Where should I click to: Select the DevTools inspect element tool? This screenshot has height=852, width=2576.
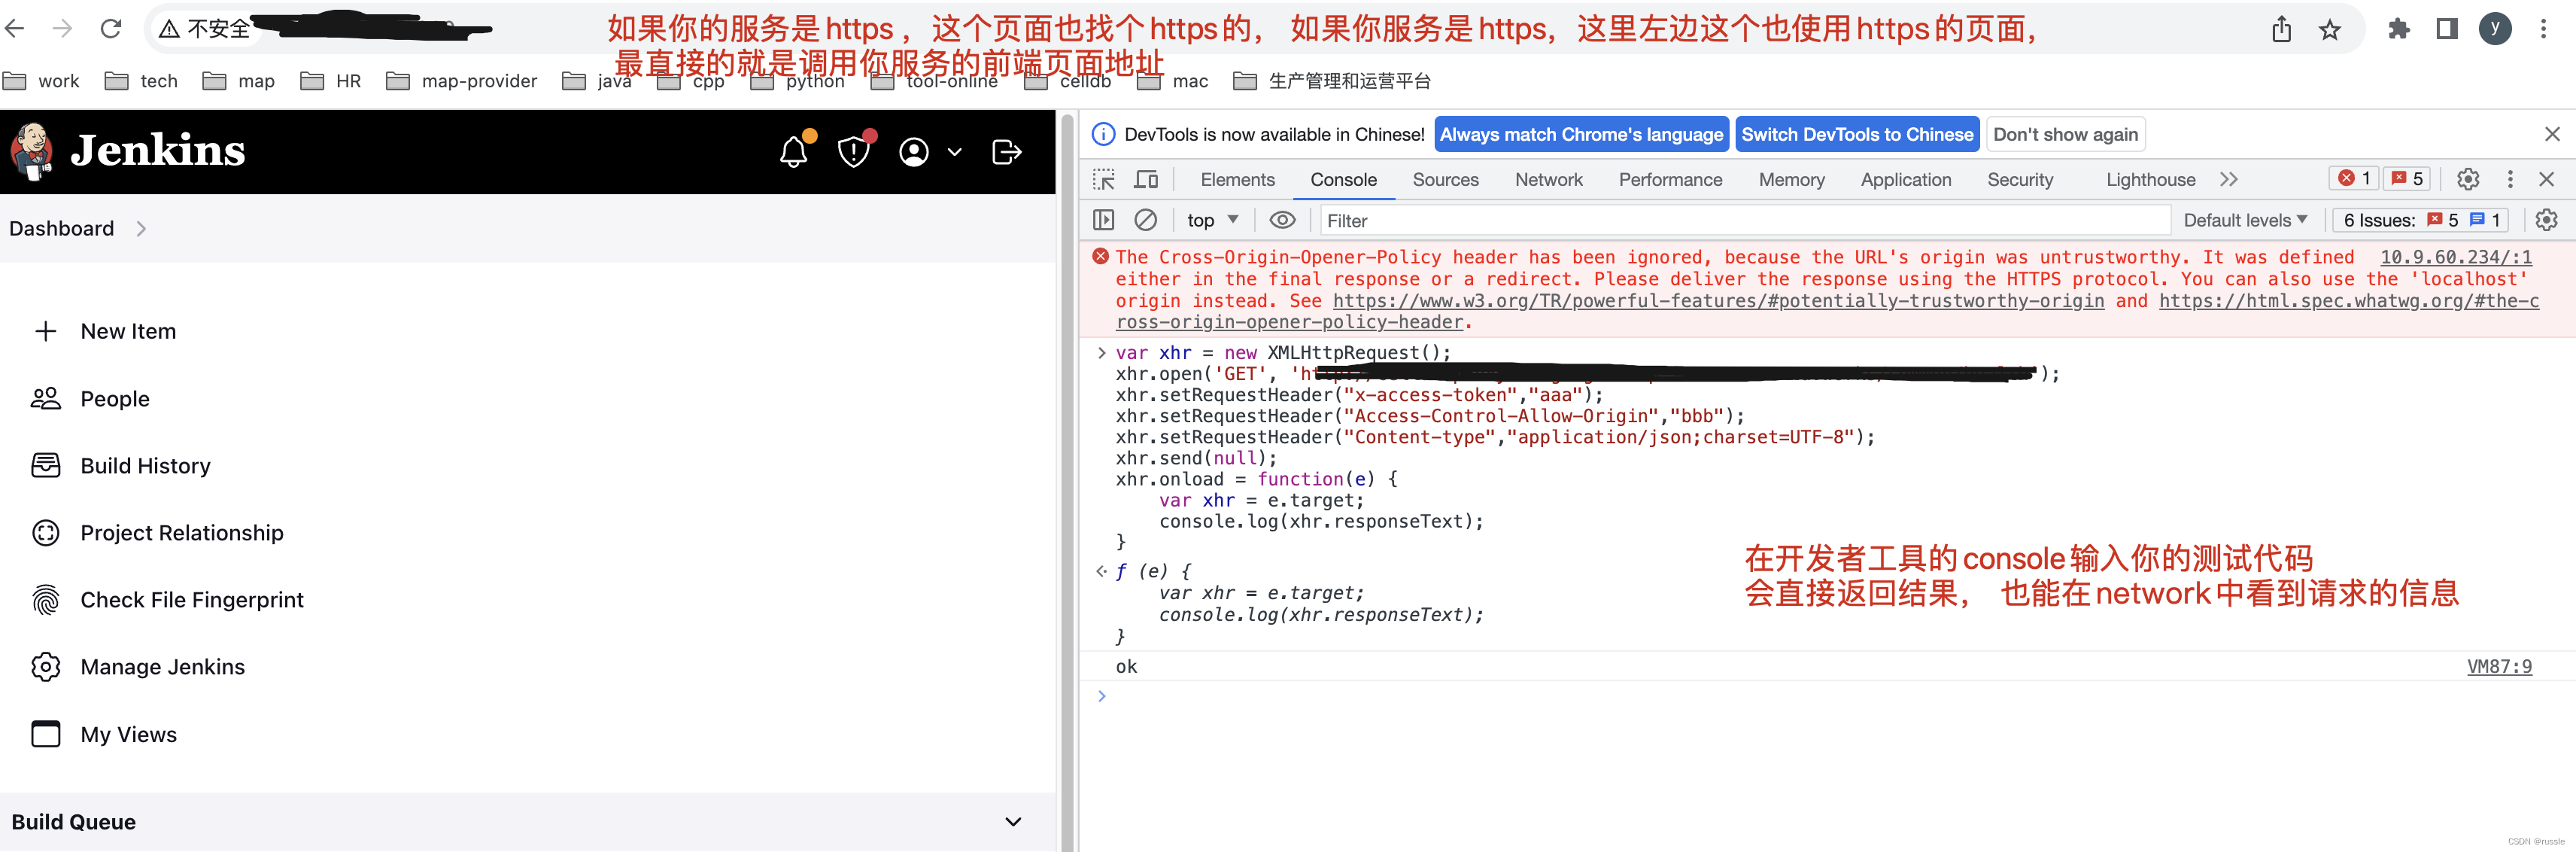point(1104,180)
